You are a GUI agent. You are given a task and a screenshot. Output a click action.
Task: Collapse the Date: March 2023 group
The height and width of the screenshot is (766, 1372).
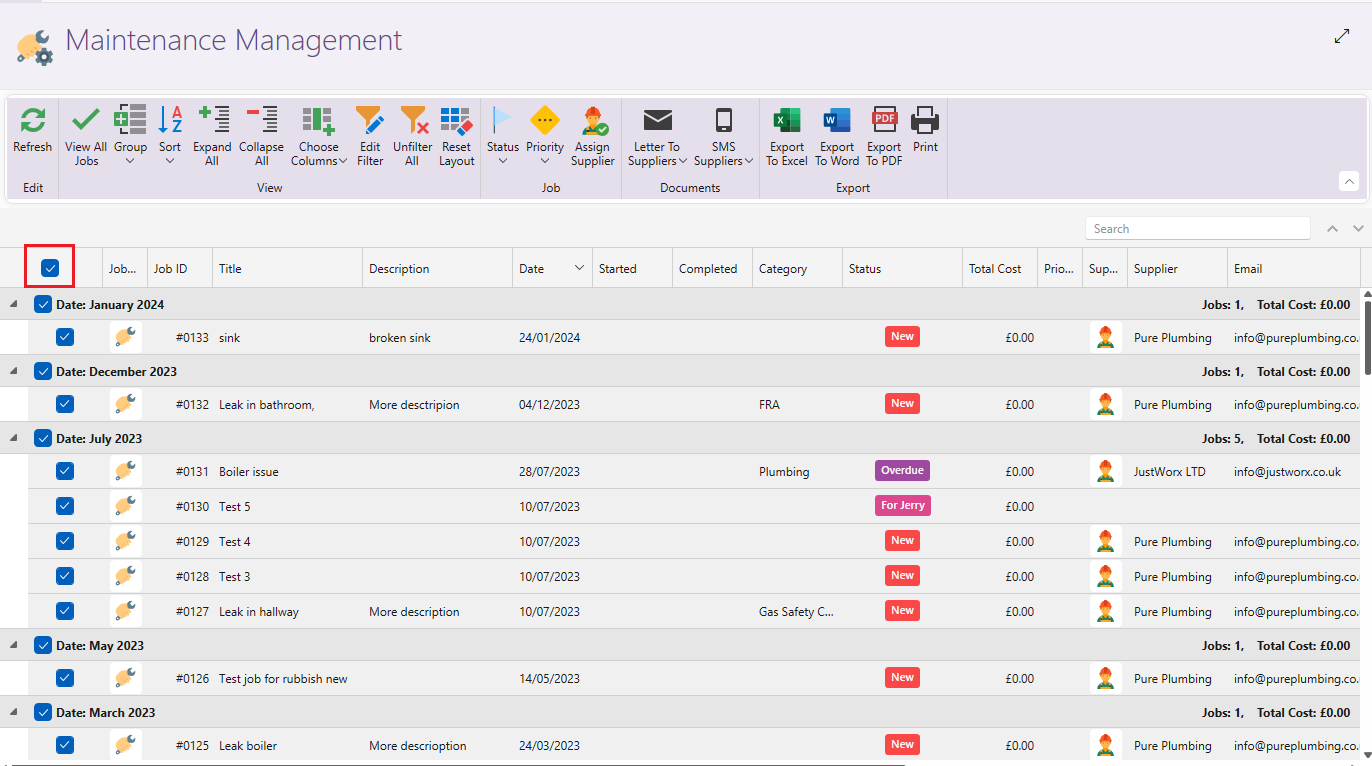[14, 712]
